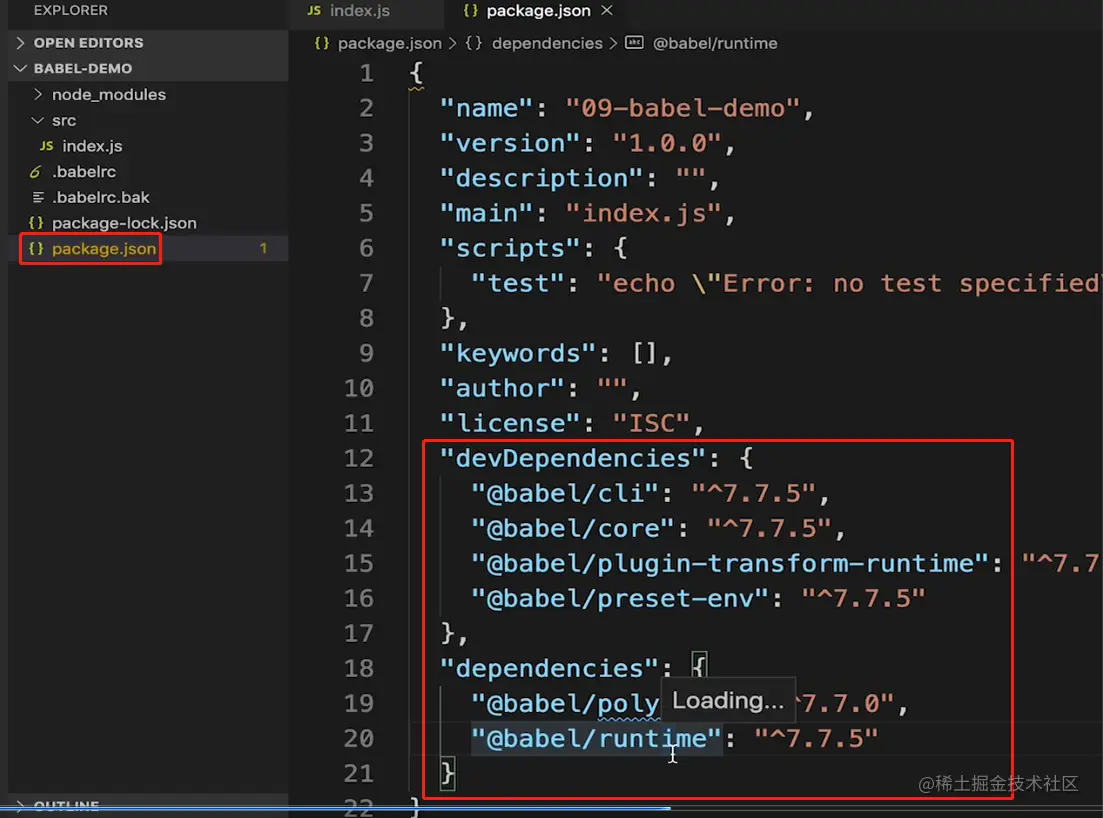This screenshot has height=818, width=1103.
Task: Click the text file icon next to .babelrc.bak
Action: click(x=38, y=197)
